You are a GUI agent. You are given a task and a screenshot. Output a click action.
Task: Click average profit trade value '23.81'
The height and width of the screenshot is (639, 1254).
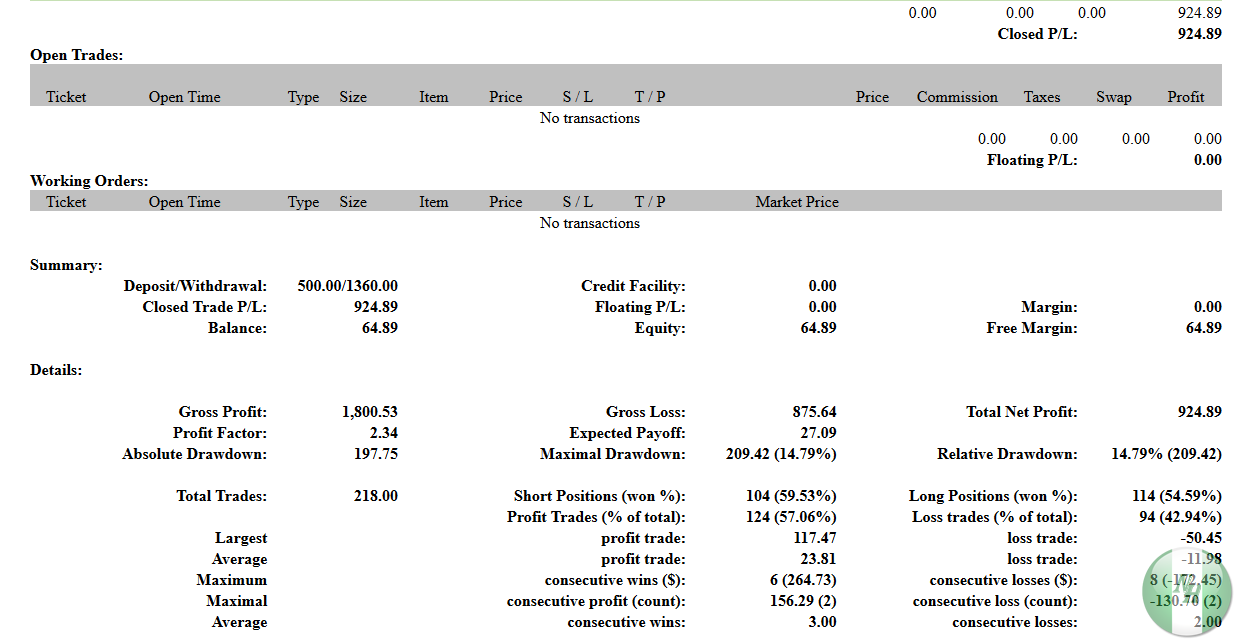coord(819,559)
